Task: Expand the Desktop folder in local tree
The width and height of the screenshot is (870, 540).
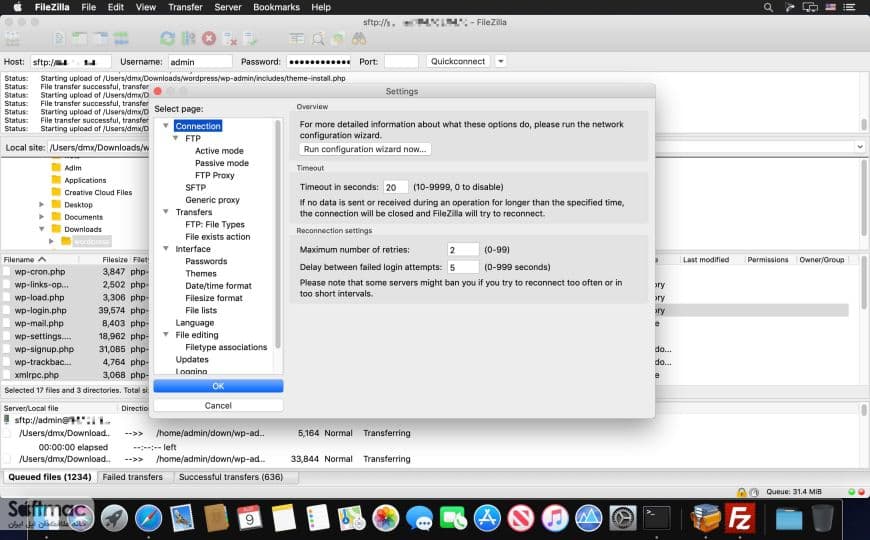Action: tap(42, 205)
